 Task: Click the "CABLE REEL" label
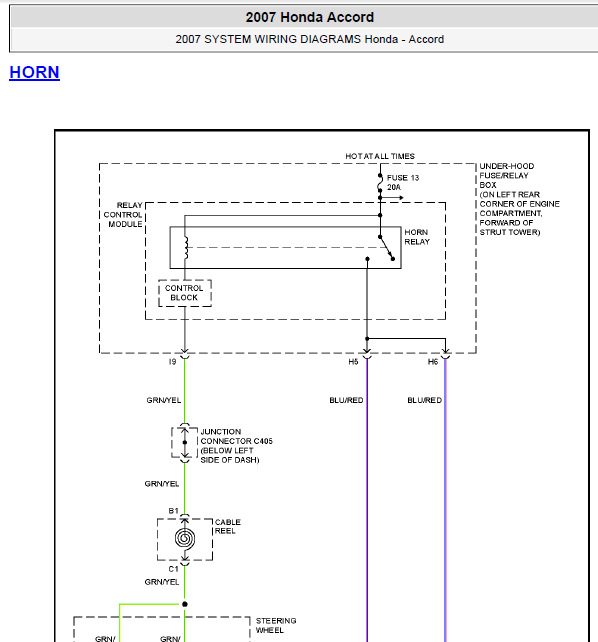point(228,527)
